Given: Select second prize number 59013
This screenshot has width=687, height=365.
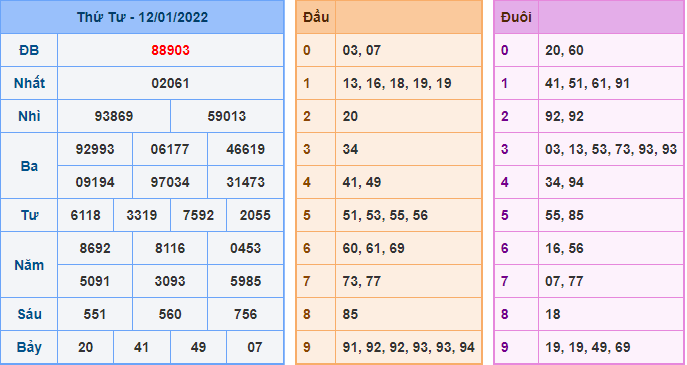Looking at the screenshot, I should point(227,116).
